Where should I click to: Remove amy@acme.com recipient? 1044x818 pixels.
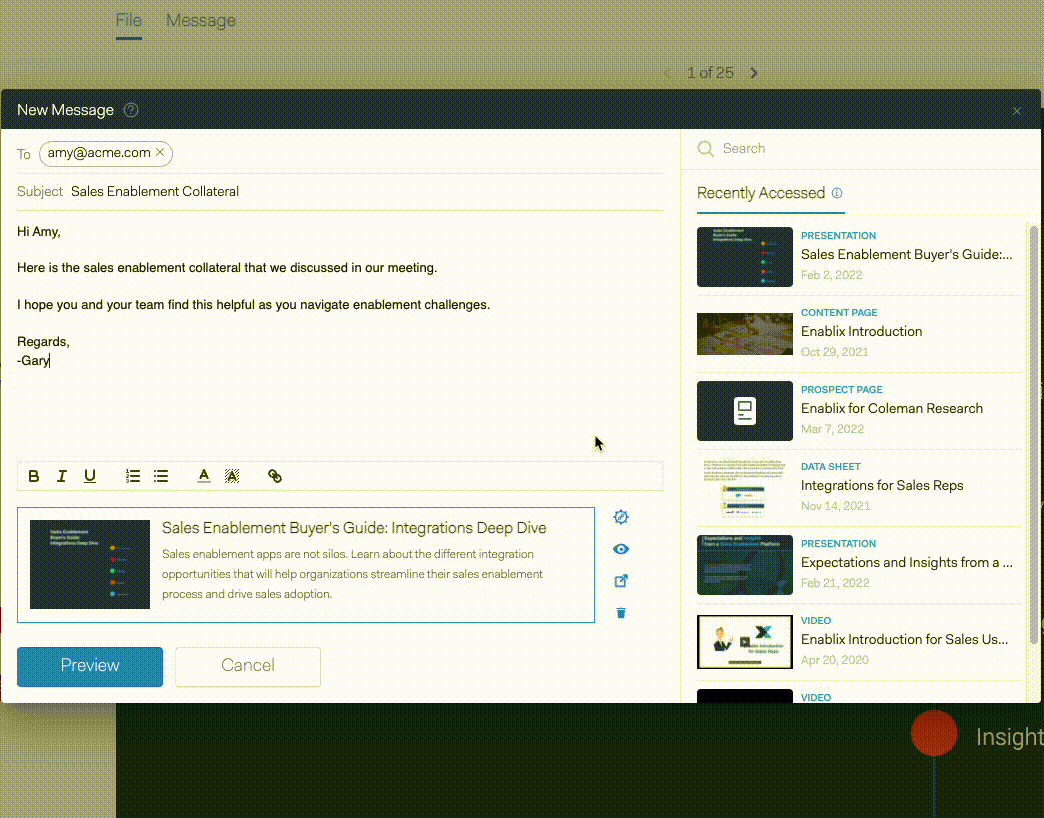pos(160,152)
